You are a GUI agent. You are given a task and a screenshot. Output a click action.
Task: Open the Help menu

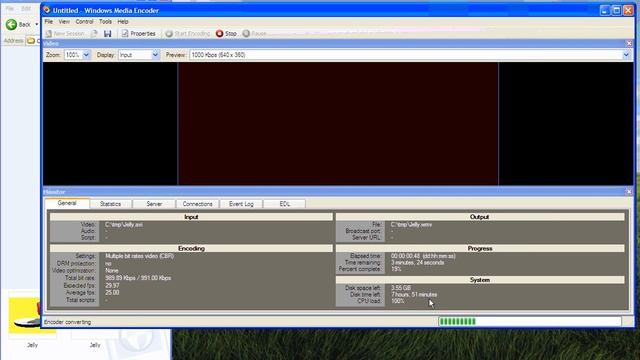tap(123, 22)
